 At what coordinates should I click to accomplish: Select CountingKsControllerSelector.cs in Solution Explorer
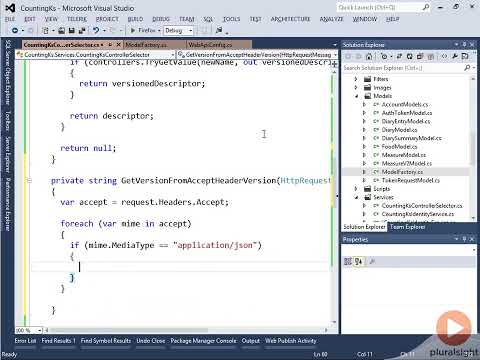pos(422,206)
